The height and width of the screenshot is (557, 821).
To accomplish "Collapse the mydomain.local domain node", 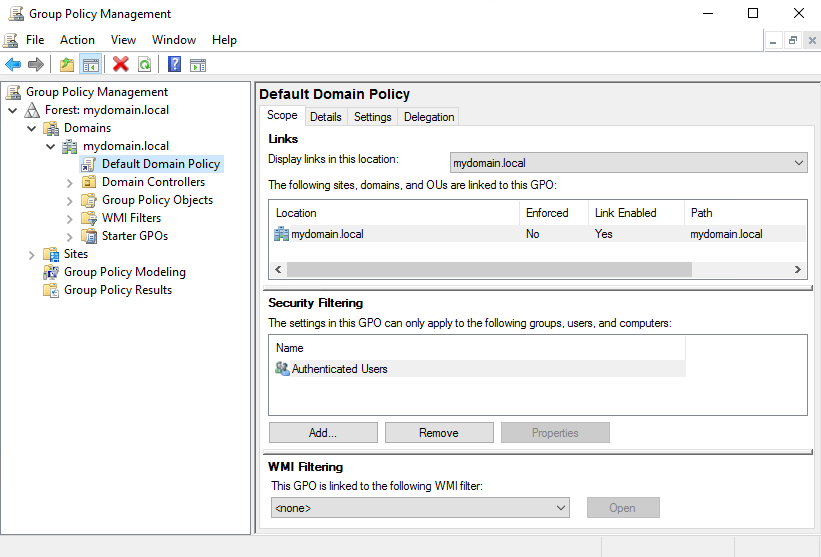I will coord(50,146).
